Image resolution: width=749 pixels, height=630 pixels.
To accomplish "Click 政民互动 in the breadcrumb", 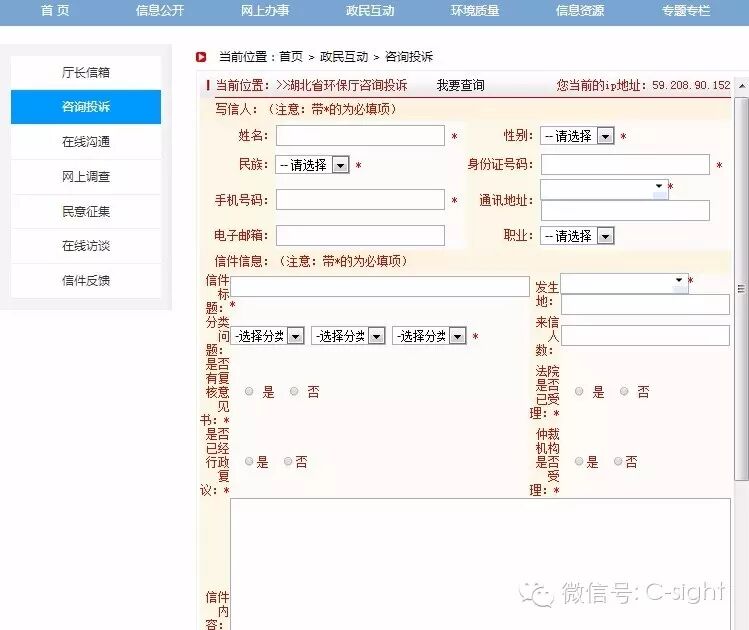I will point(344,57).
